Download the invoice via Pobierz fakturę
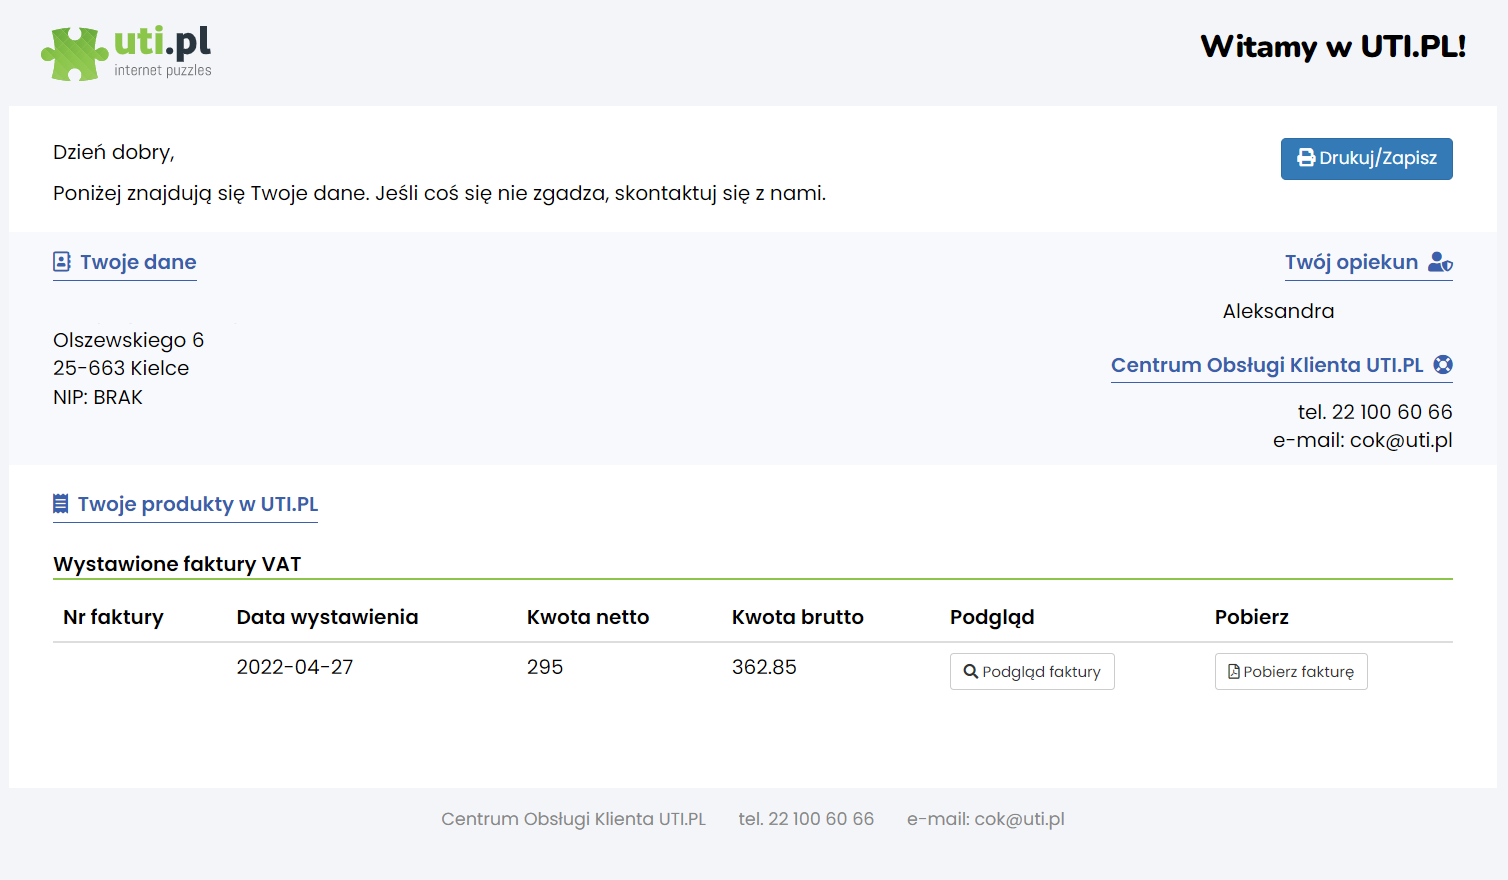 coord(1290,672)
